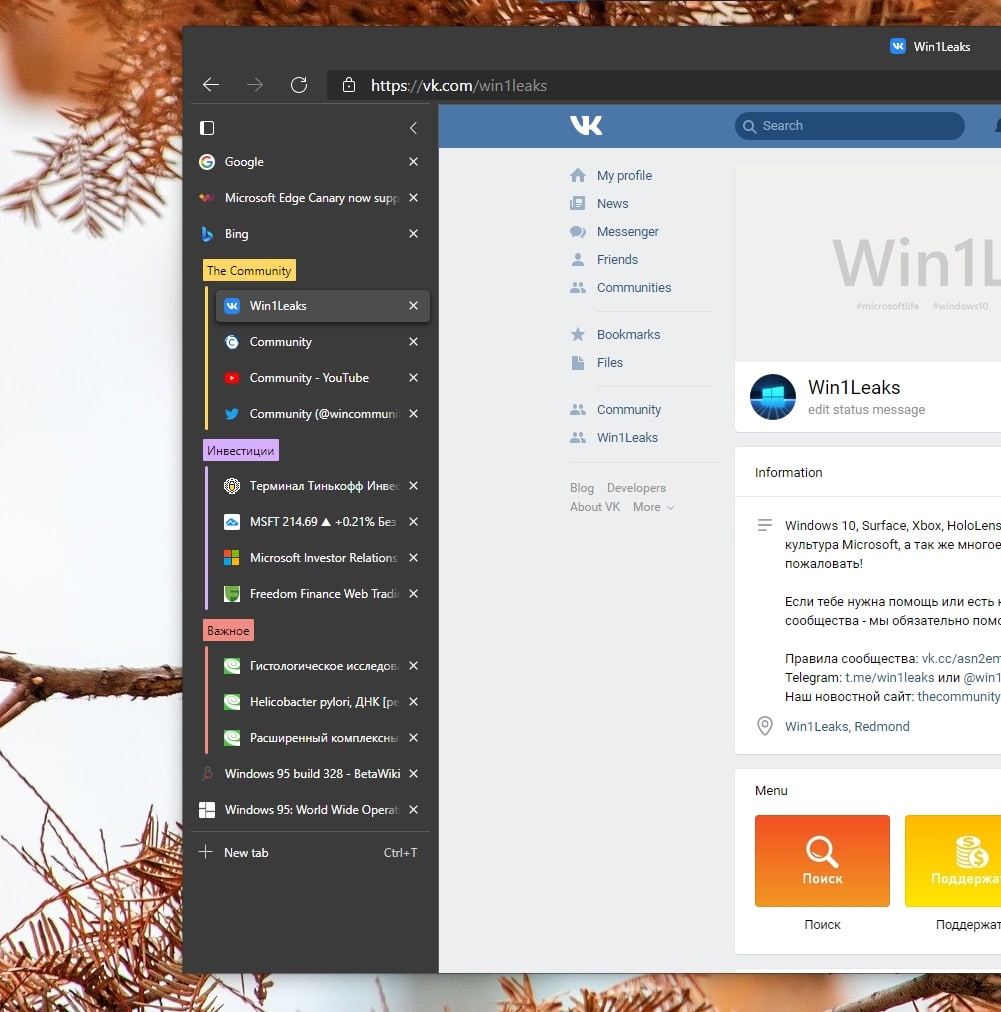The image size is (1001, 1012).
Task: Open Files in VK menu
Action: [609, 363]
